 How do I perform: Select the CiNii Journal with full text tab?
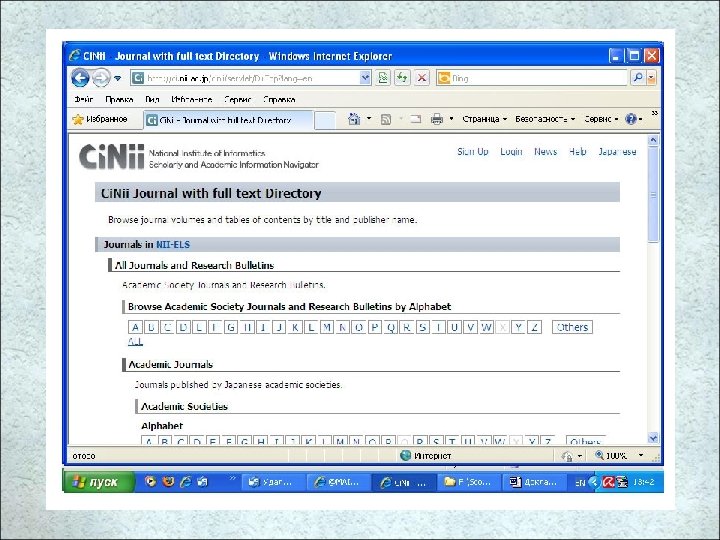point(228,120)
